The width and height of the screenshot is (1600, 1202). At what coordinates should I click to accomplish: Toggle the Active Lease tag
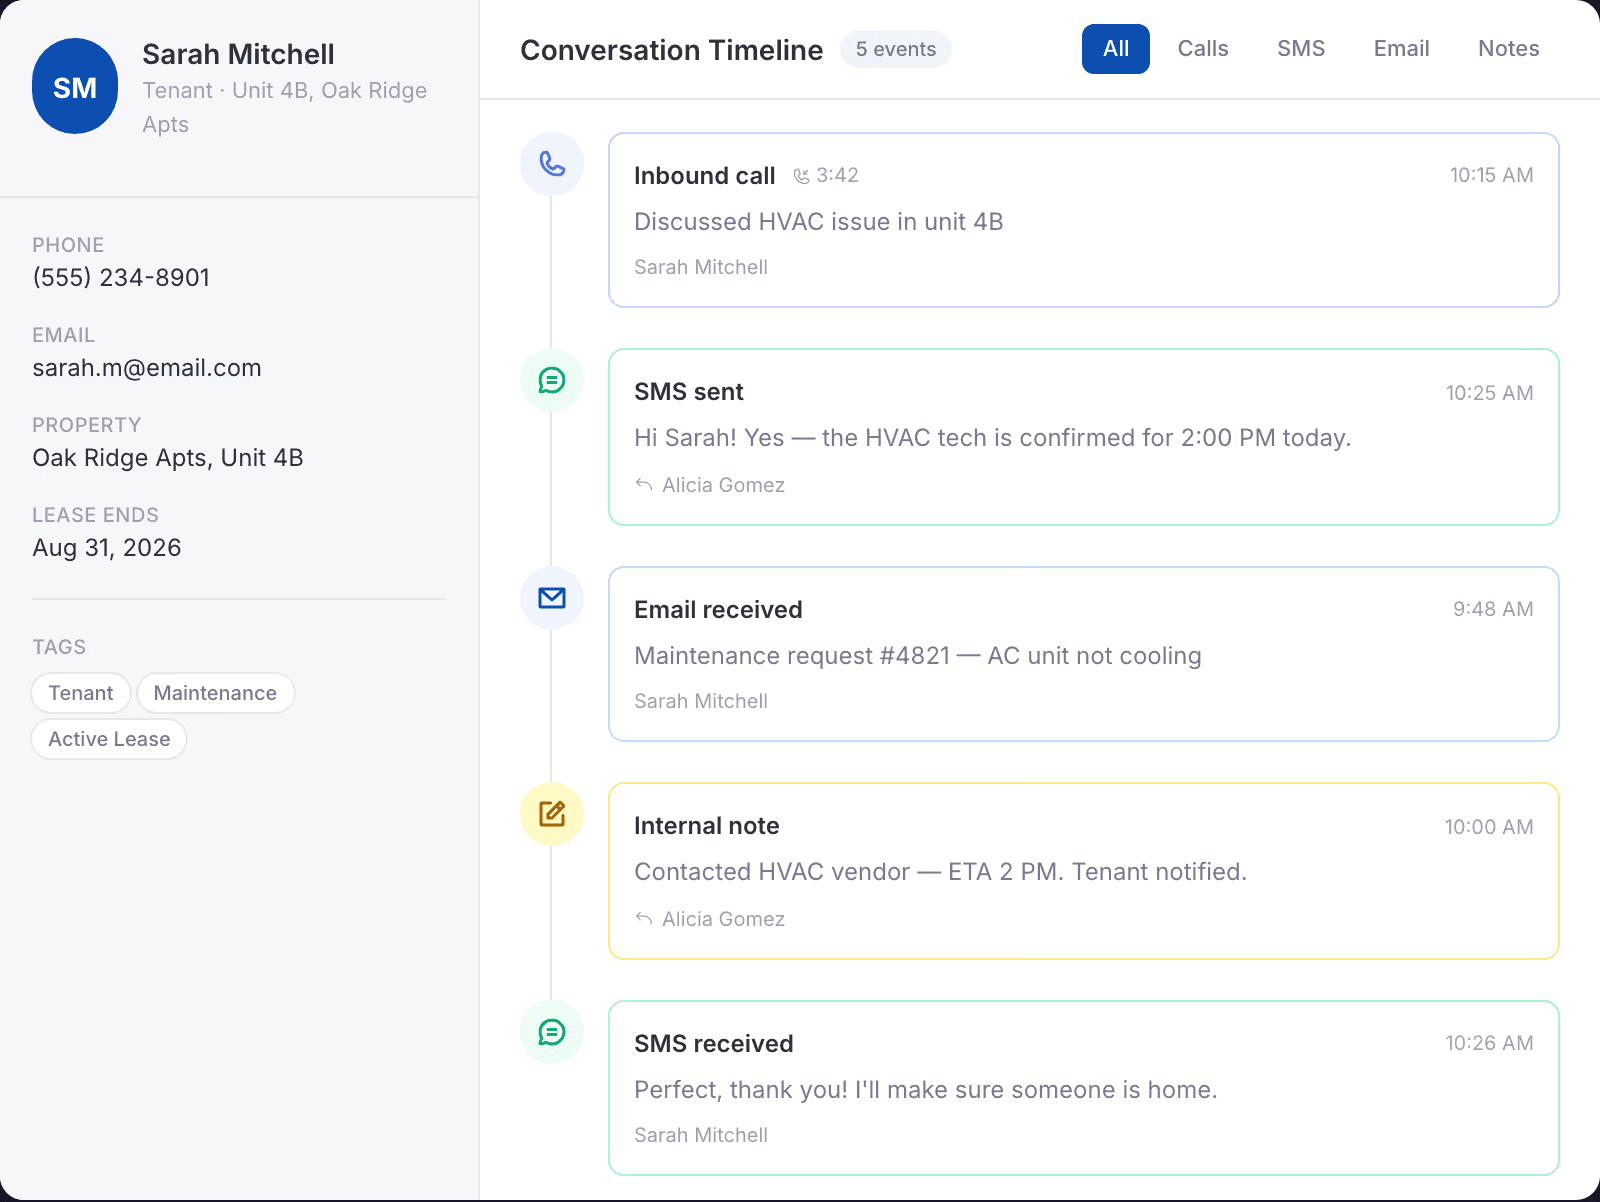coord(108,739)
